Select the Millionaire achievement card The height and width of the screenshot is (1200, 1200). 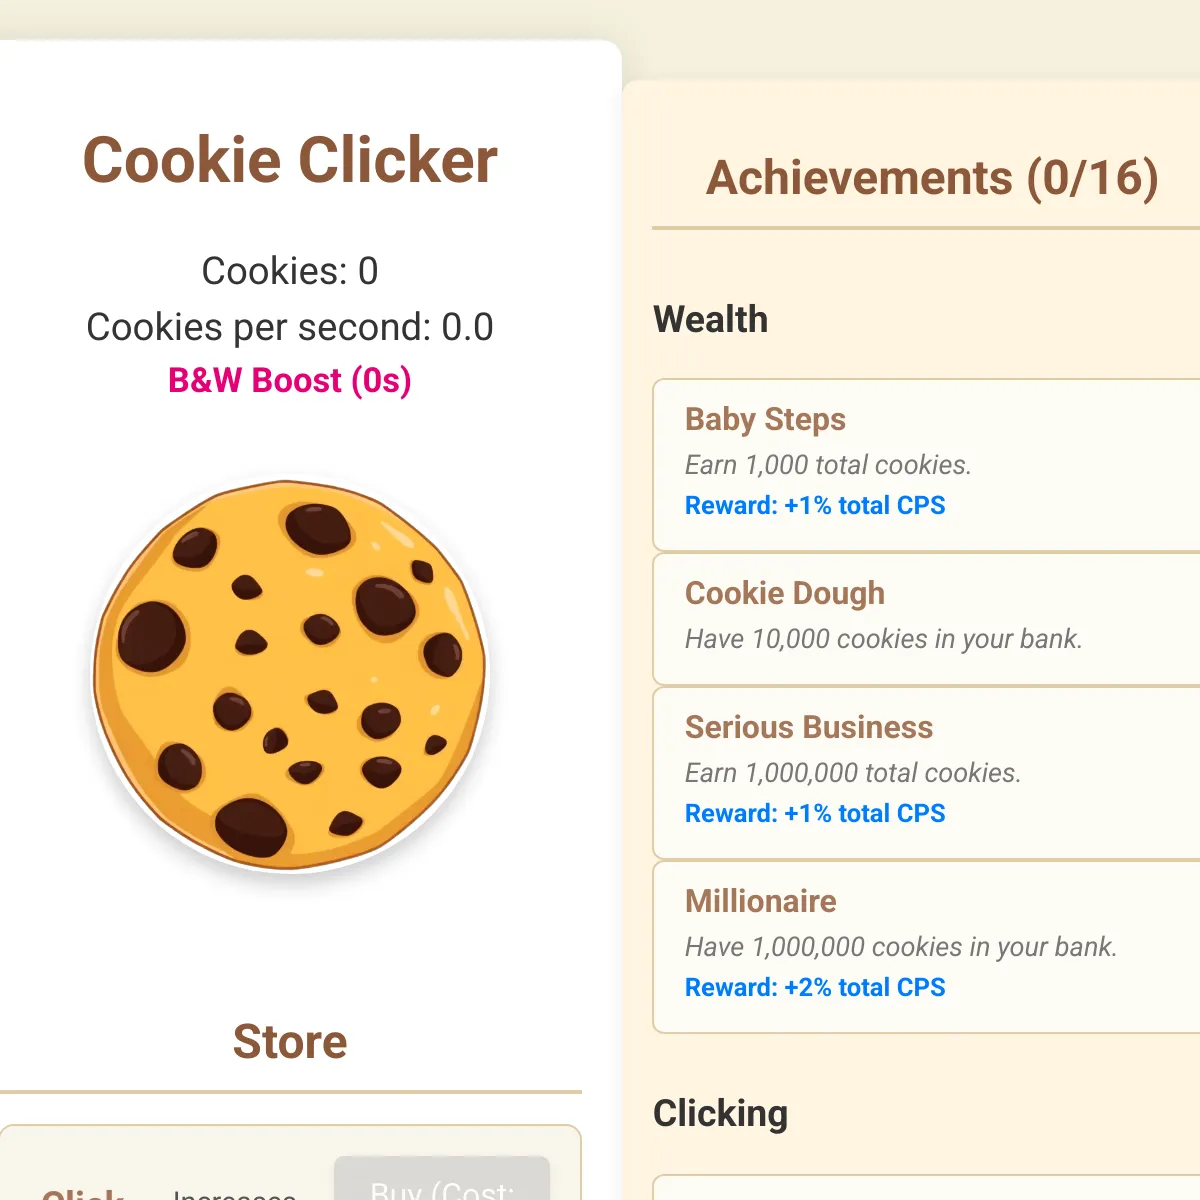tap(926, 947)
